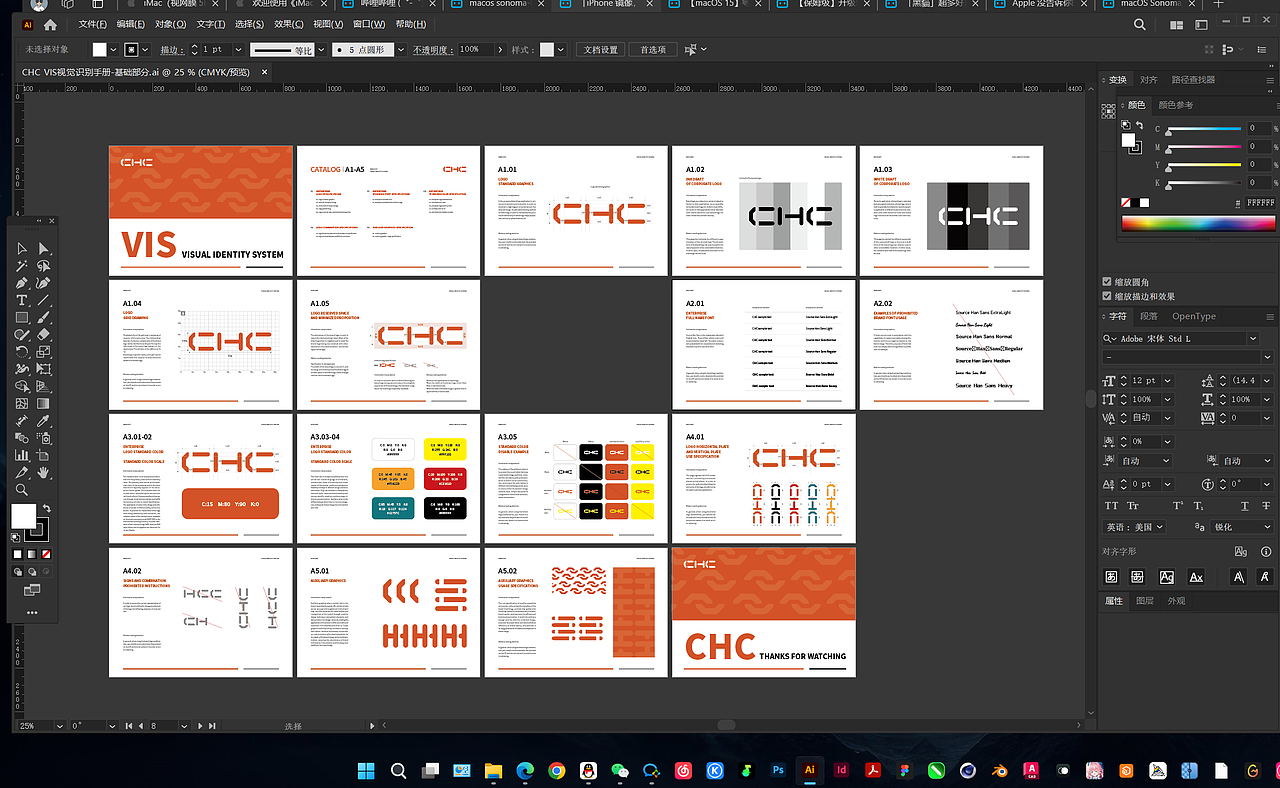
Task: Select the Lasso tool
Action: [44, 266]
